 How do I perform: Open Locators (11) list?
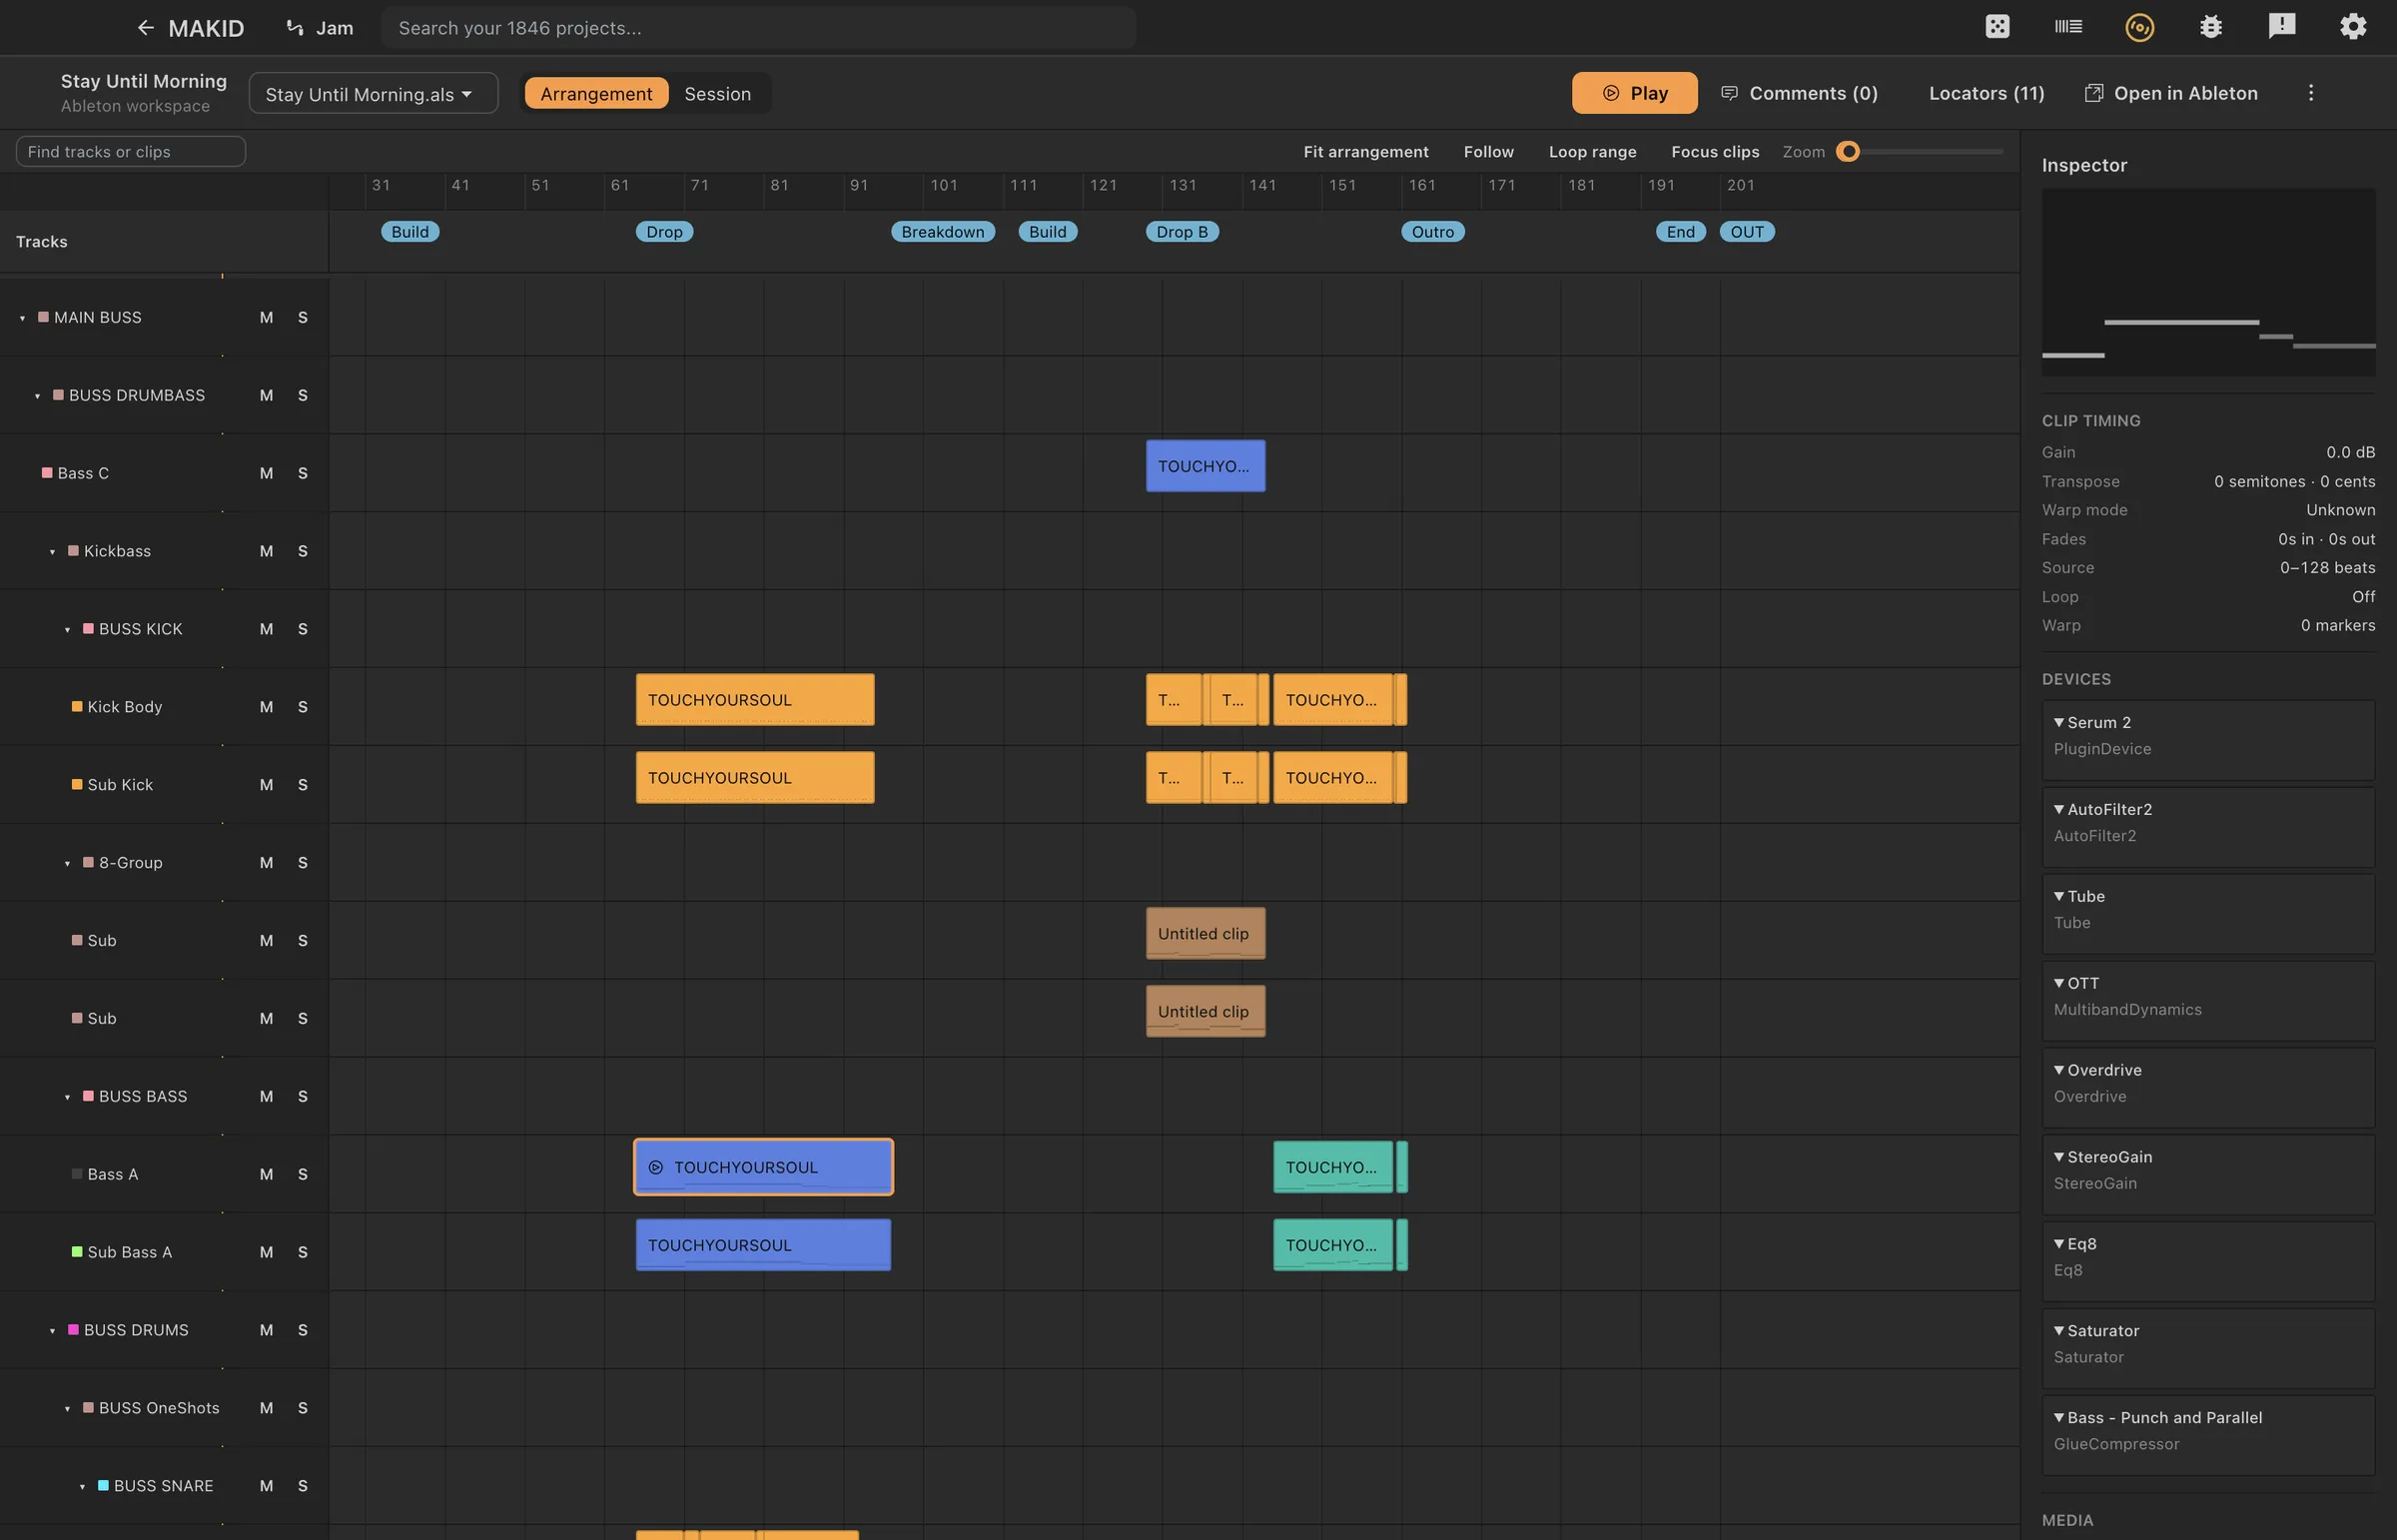pyautogui.click(x=1986, y=93)
